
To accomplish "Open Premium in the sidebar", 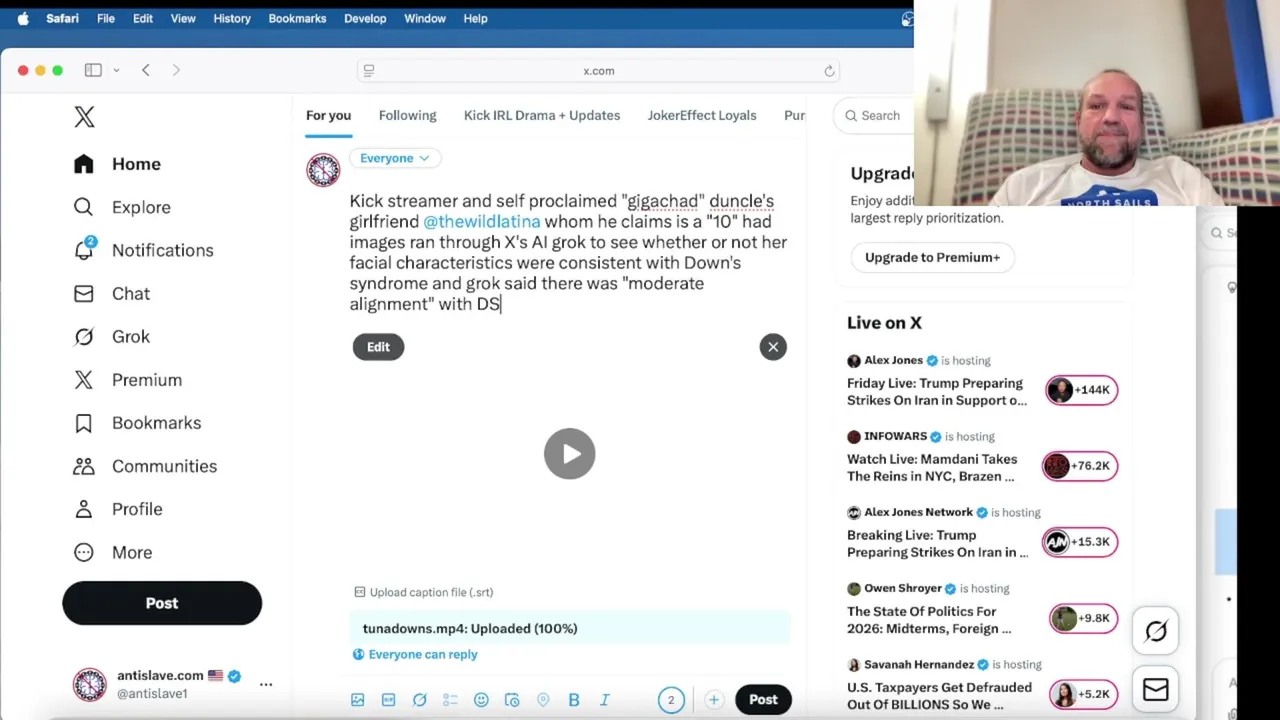I will coord(128,380).
